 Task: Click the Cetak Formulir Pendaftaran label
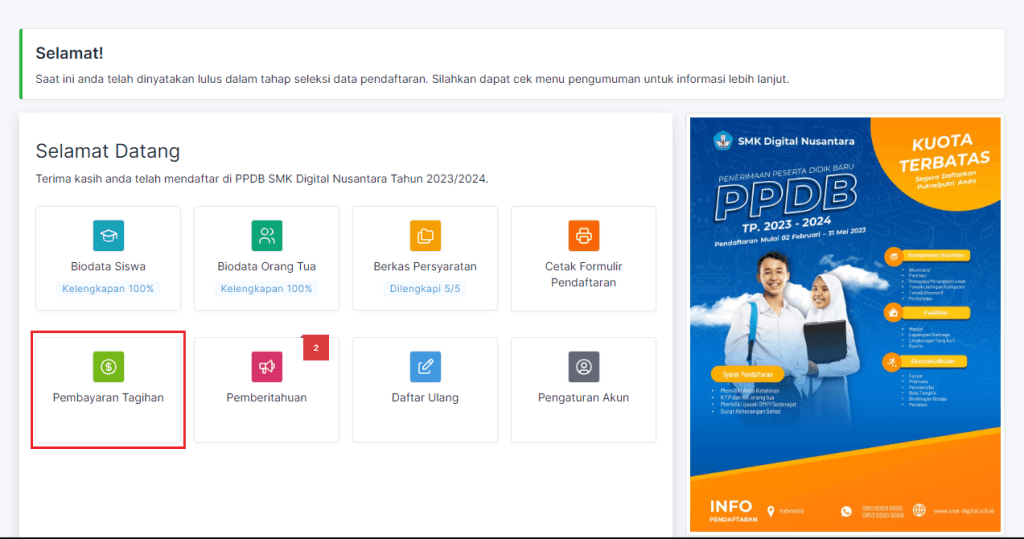(583, 275)
